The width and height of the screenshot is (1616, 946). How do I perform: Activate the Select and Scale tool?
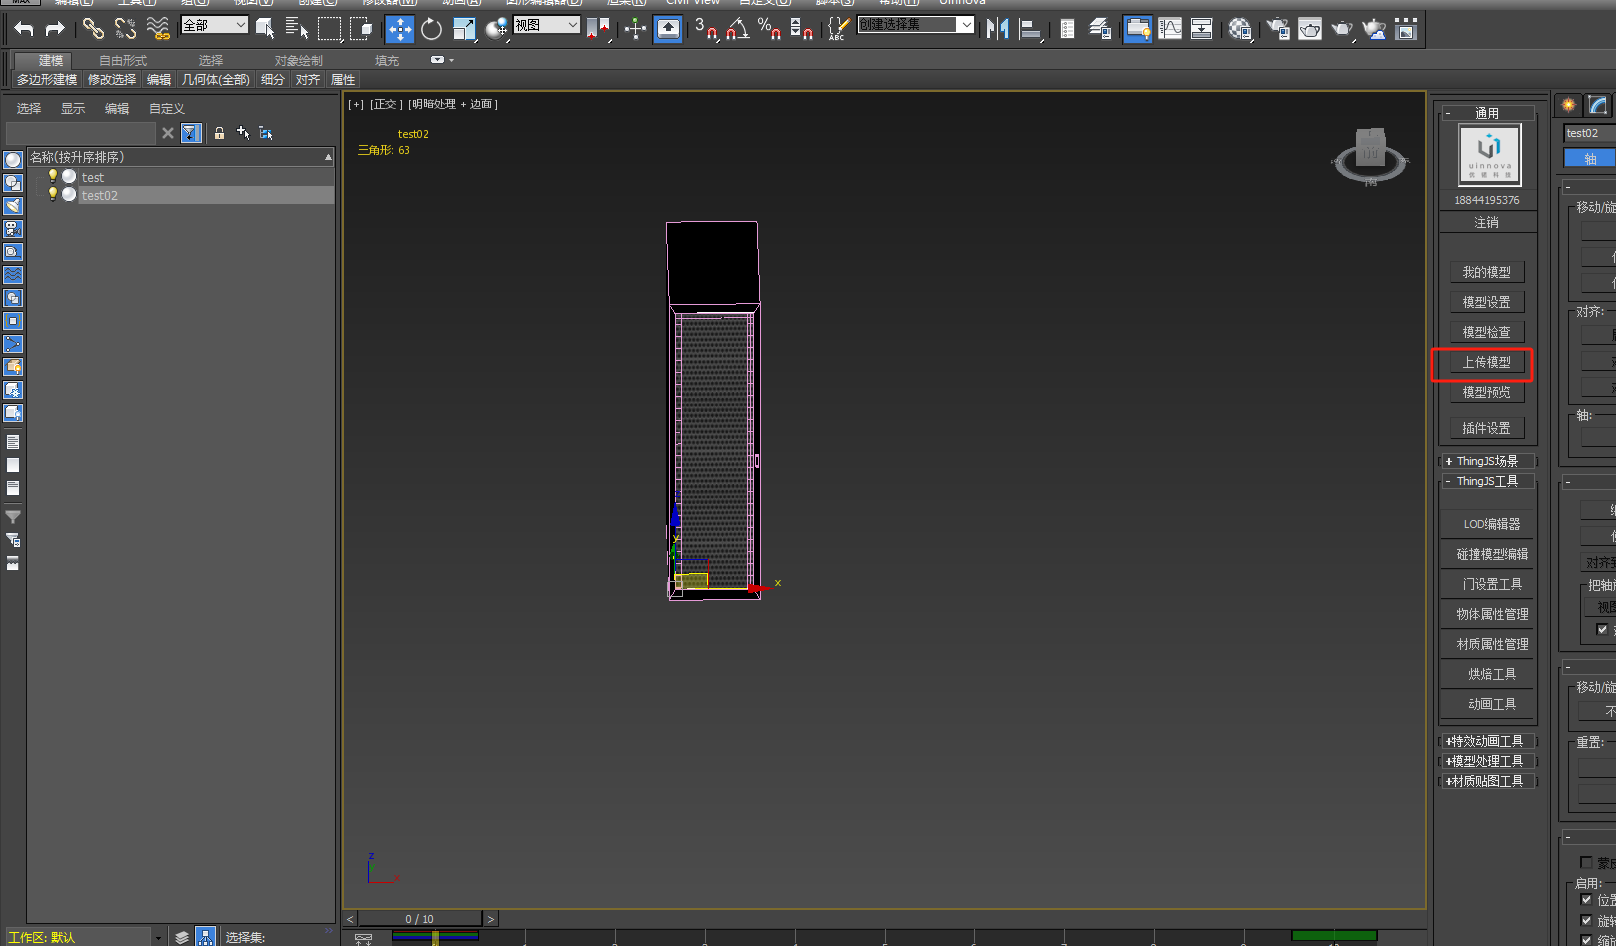point(464,29)
